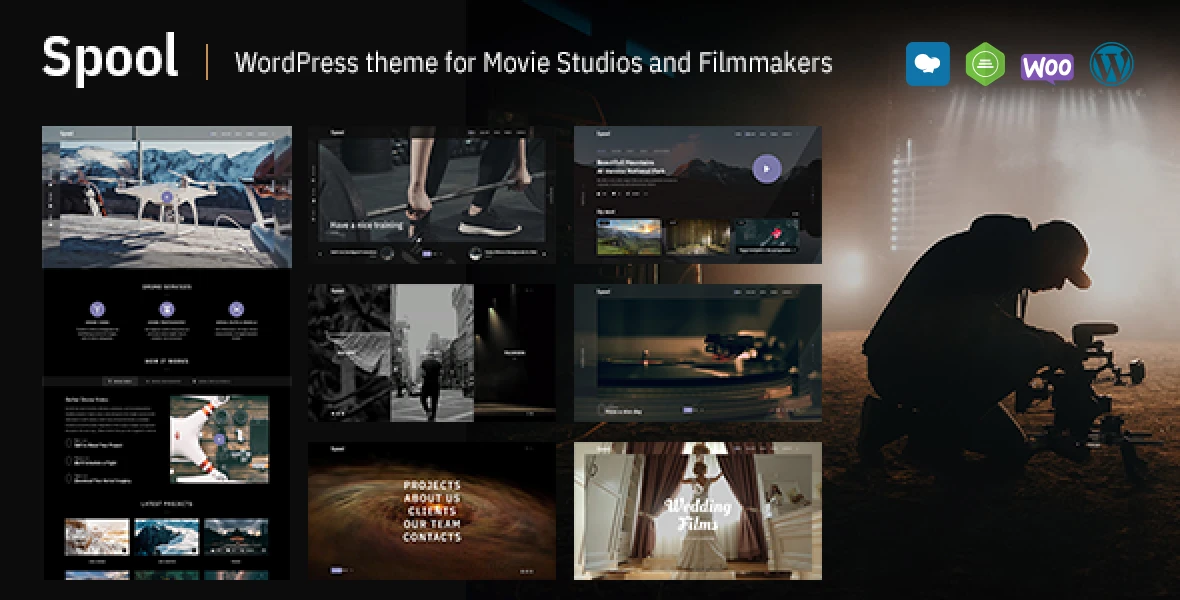Click the third purple service icon
The height and width of the screenshot is (600, 1180).
[x=236, y=309]
